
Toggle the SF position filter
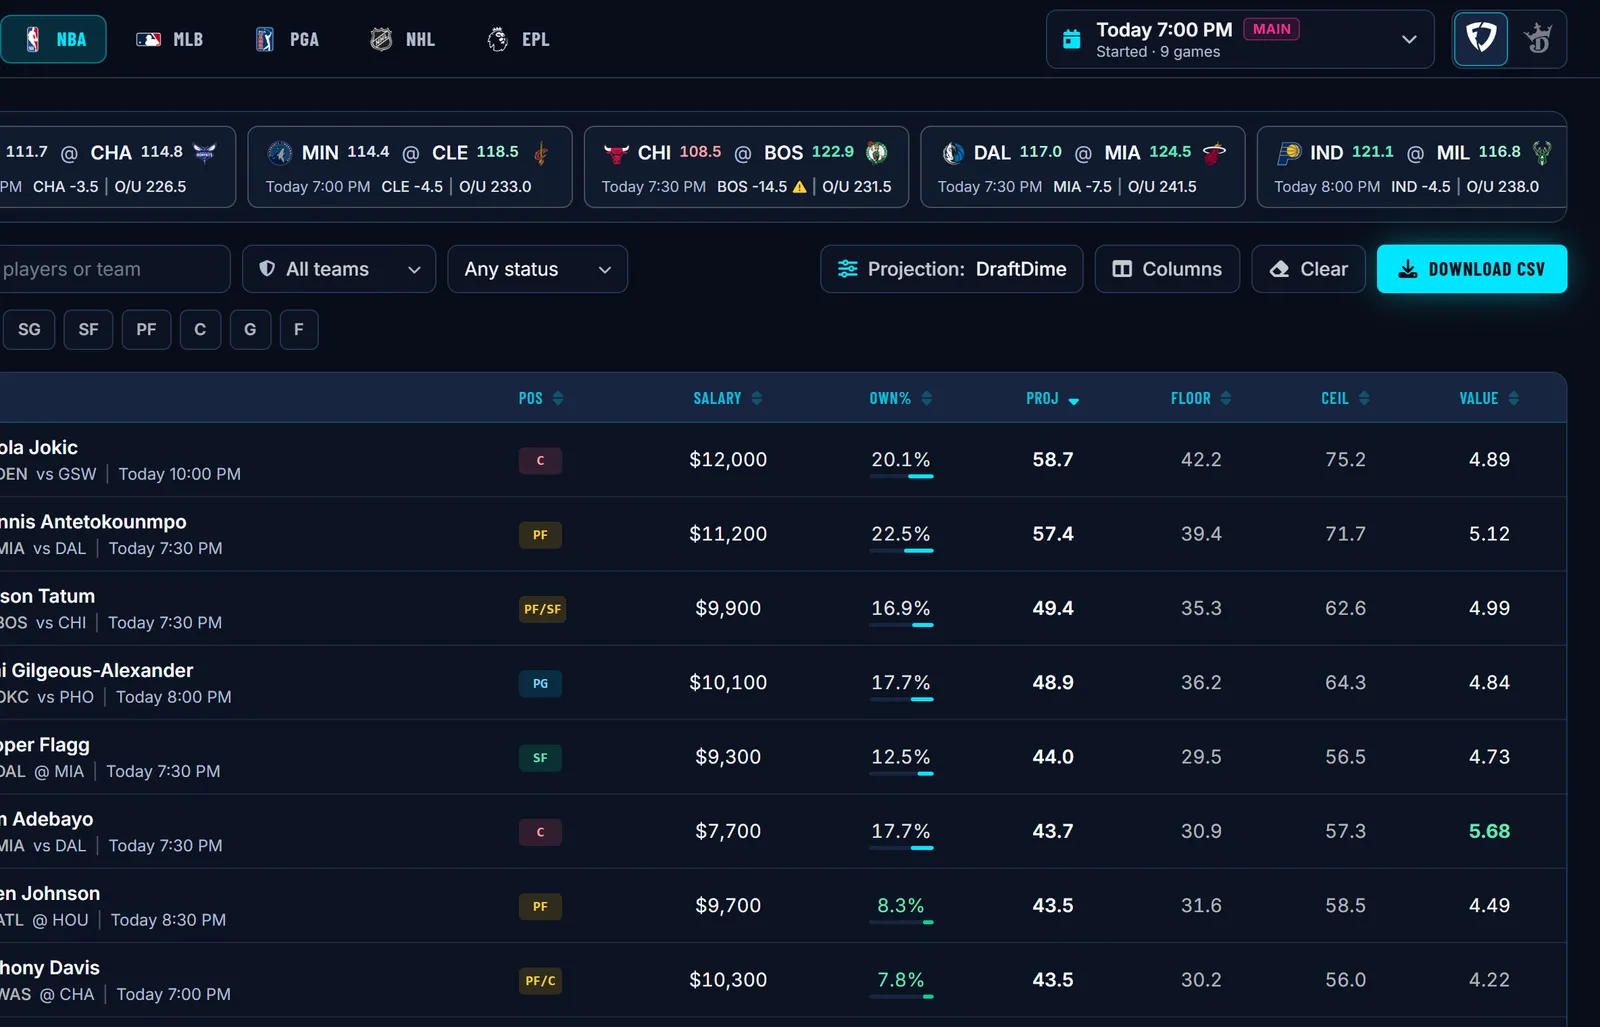[88, 330]
